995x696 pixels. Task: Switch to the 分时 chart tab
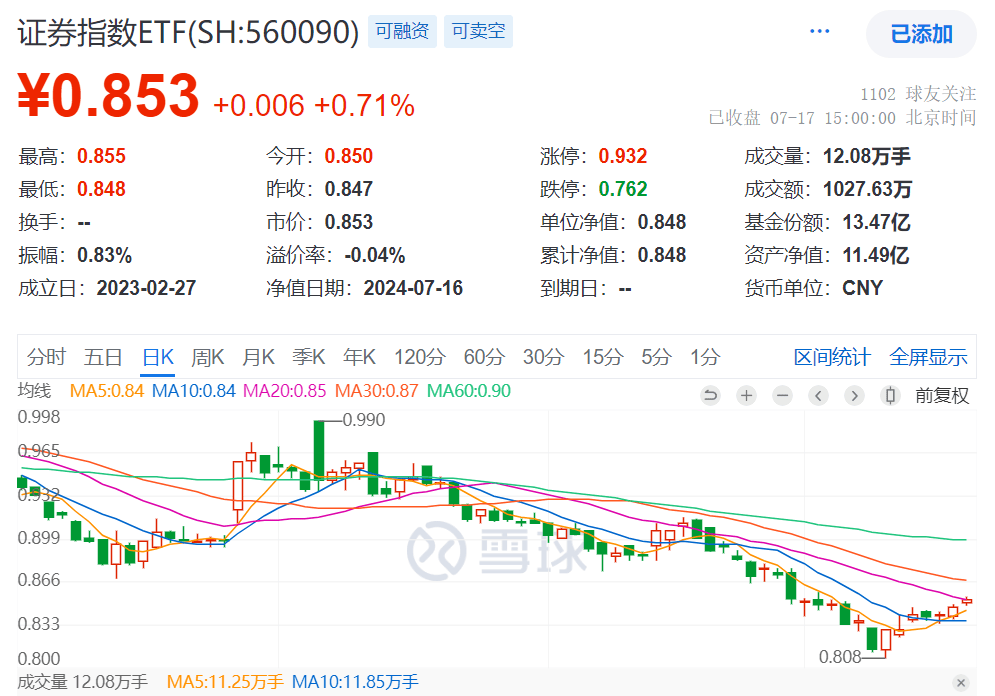(46, 357)
